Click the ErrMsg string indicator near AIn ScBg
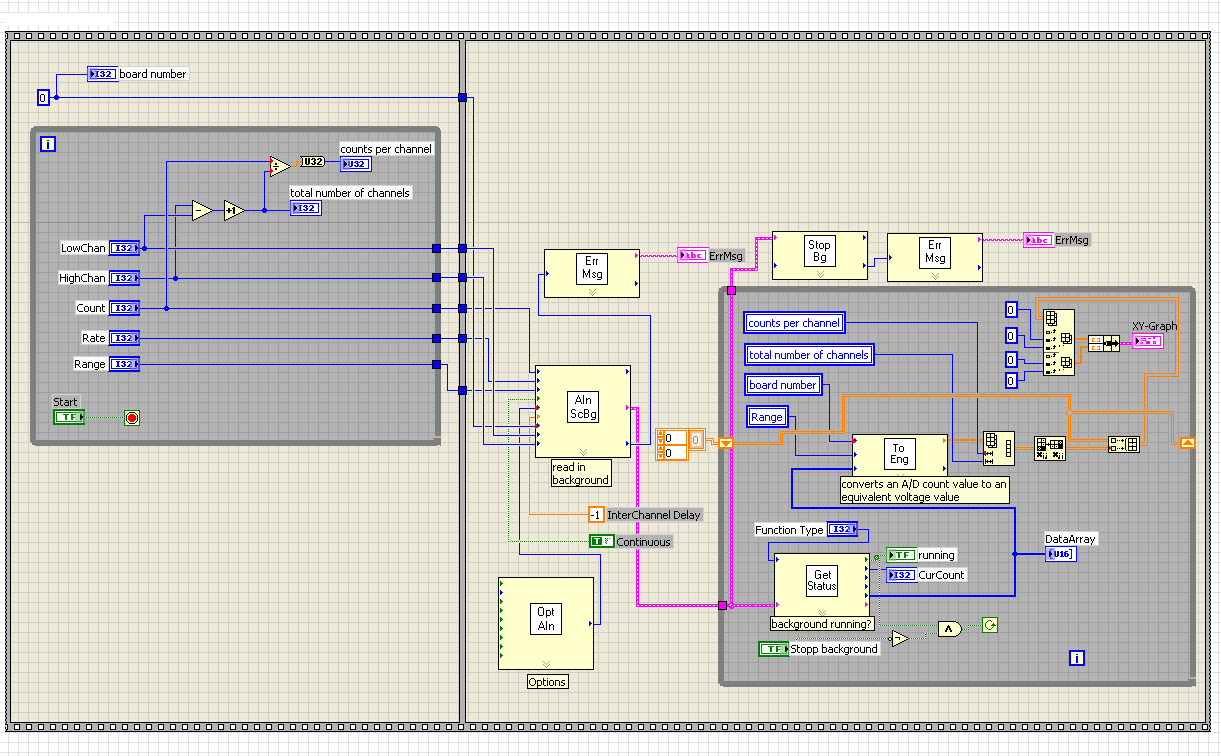 point(692,256)
